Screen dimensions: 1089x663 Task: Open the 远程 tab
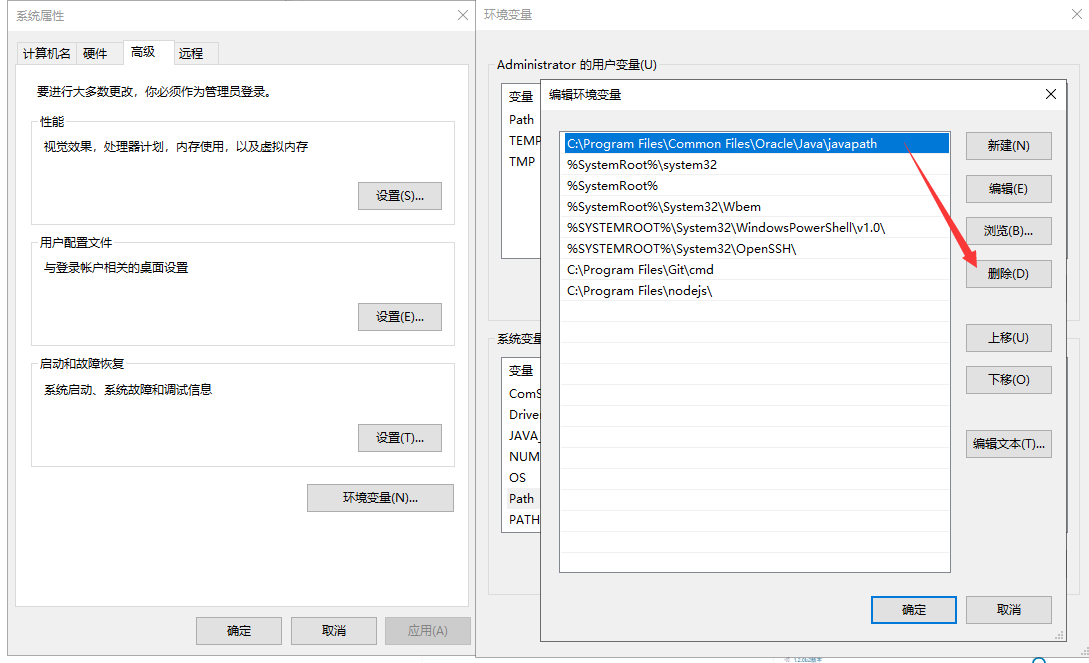(190, 53)
